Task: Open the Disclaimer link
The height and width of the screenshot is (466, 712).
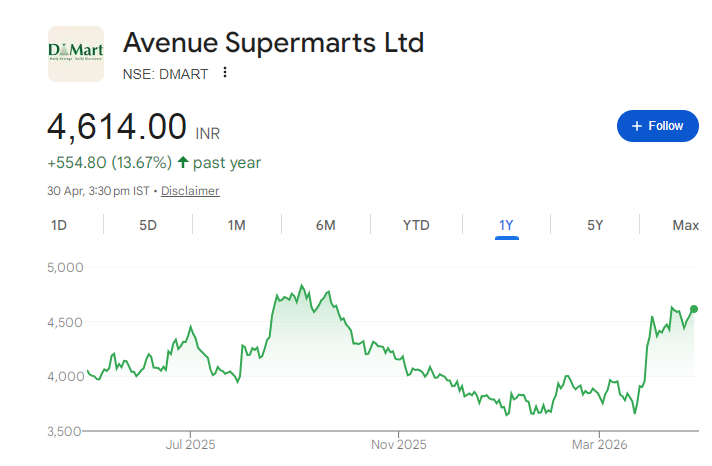Action: point(190,191)
